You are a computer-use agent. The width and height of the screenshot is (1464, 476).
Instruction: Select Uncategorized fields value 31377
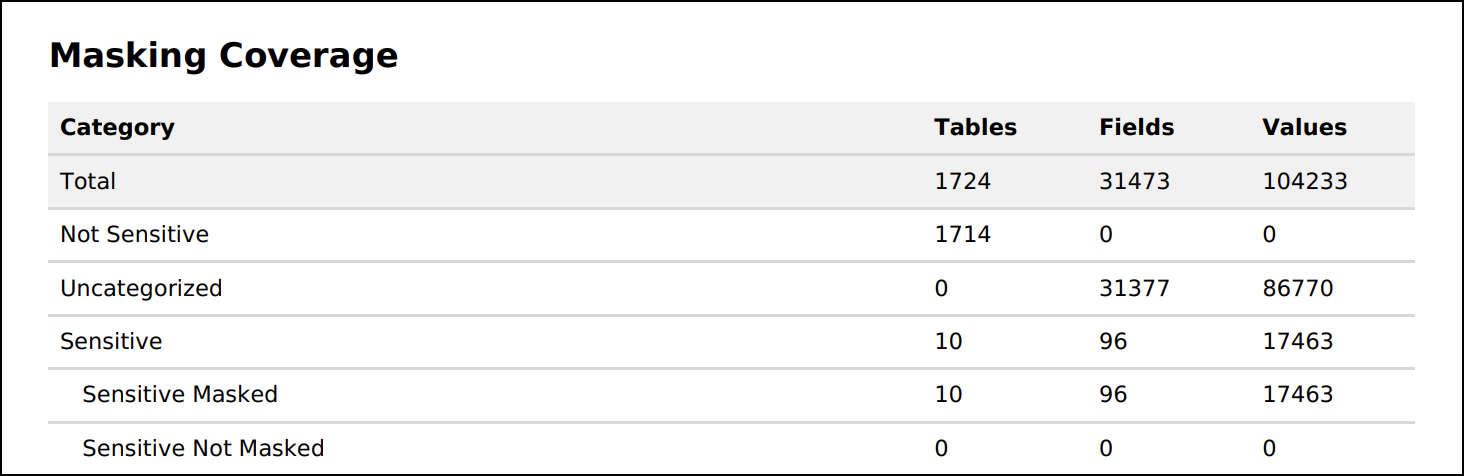click(1134, 289)
